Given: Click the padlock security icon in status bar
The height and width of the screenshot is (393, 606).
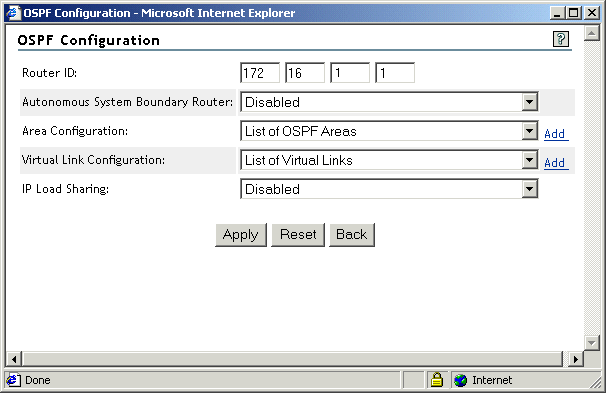Looking at the screenshot, I should tap(437, 380).
